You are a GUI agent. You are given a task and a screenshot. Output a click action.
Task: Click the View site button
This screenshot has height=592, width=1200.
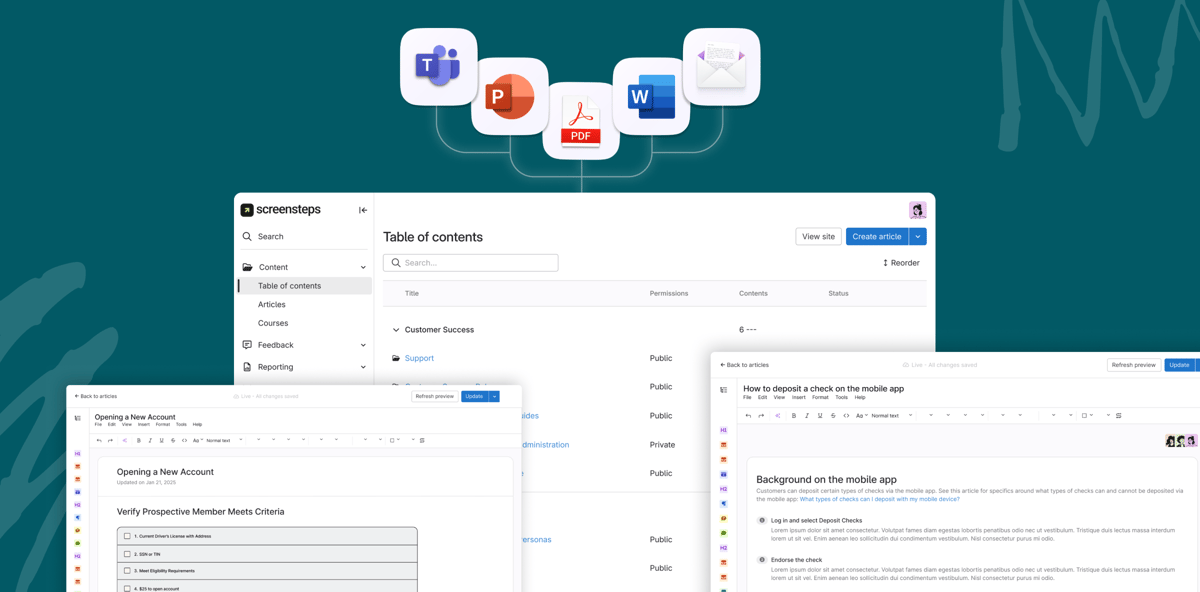[x=818, y=237]
